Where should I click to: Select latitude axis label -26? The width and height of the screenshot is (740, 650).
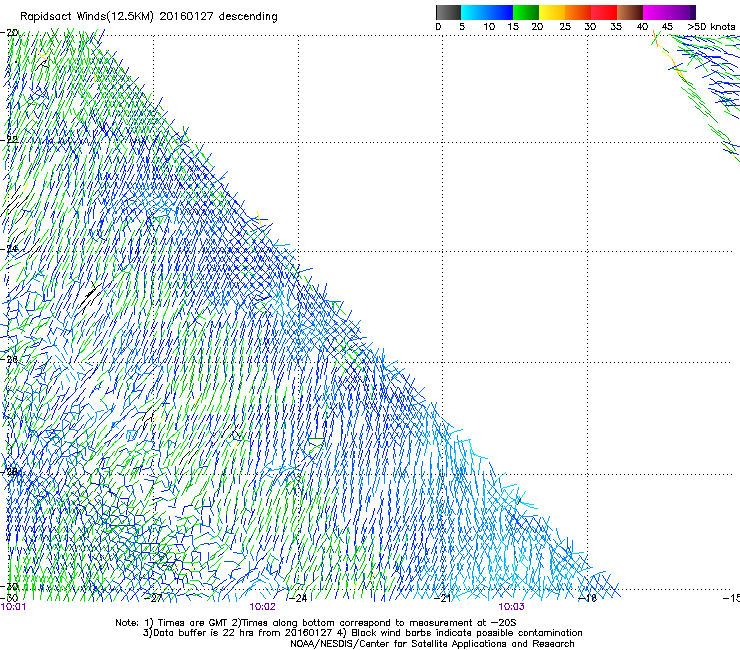point(9,359)
